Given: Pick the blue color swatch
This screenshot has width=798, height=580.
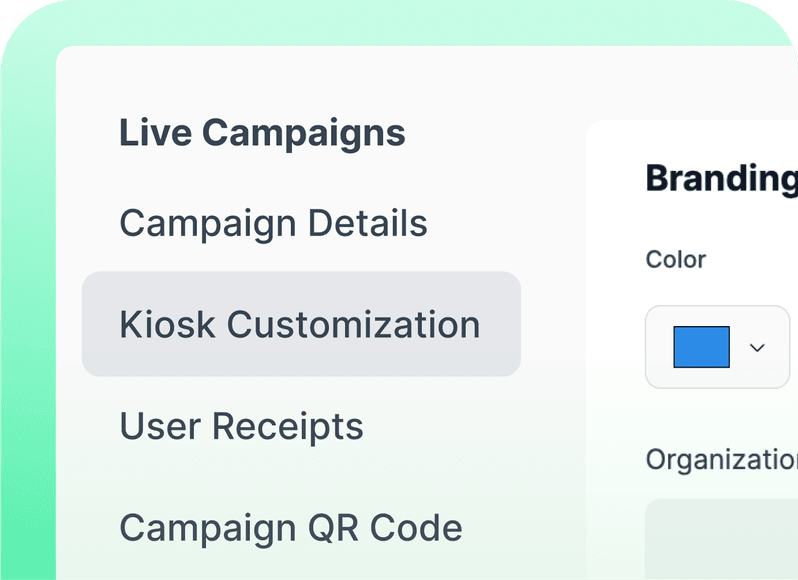Looking at the screenshot, I should pos(701,347).
